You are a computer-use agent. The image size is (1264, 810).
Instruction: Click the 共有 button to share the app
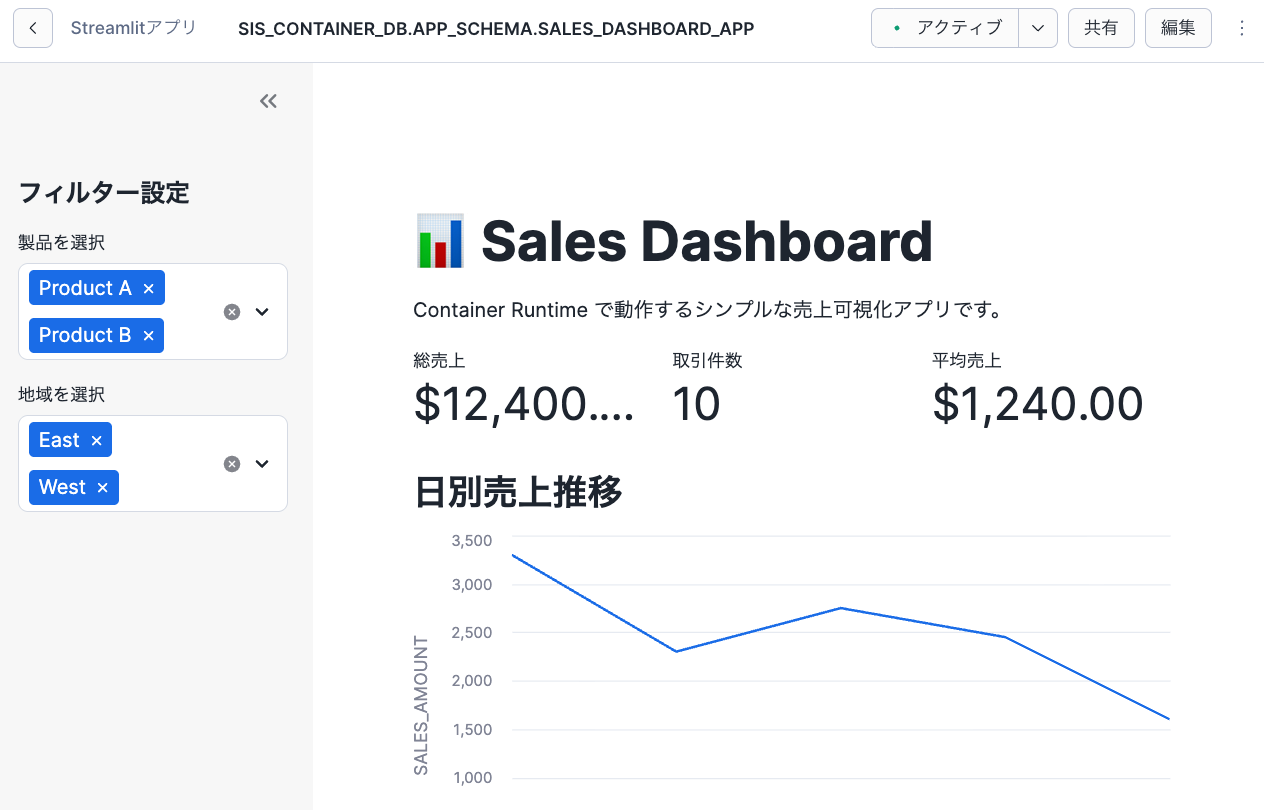coord(1101,28)
